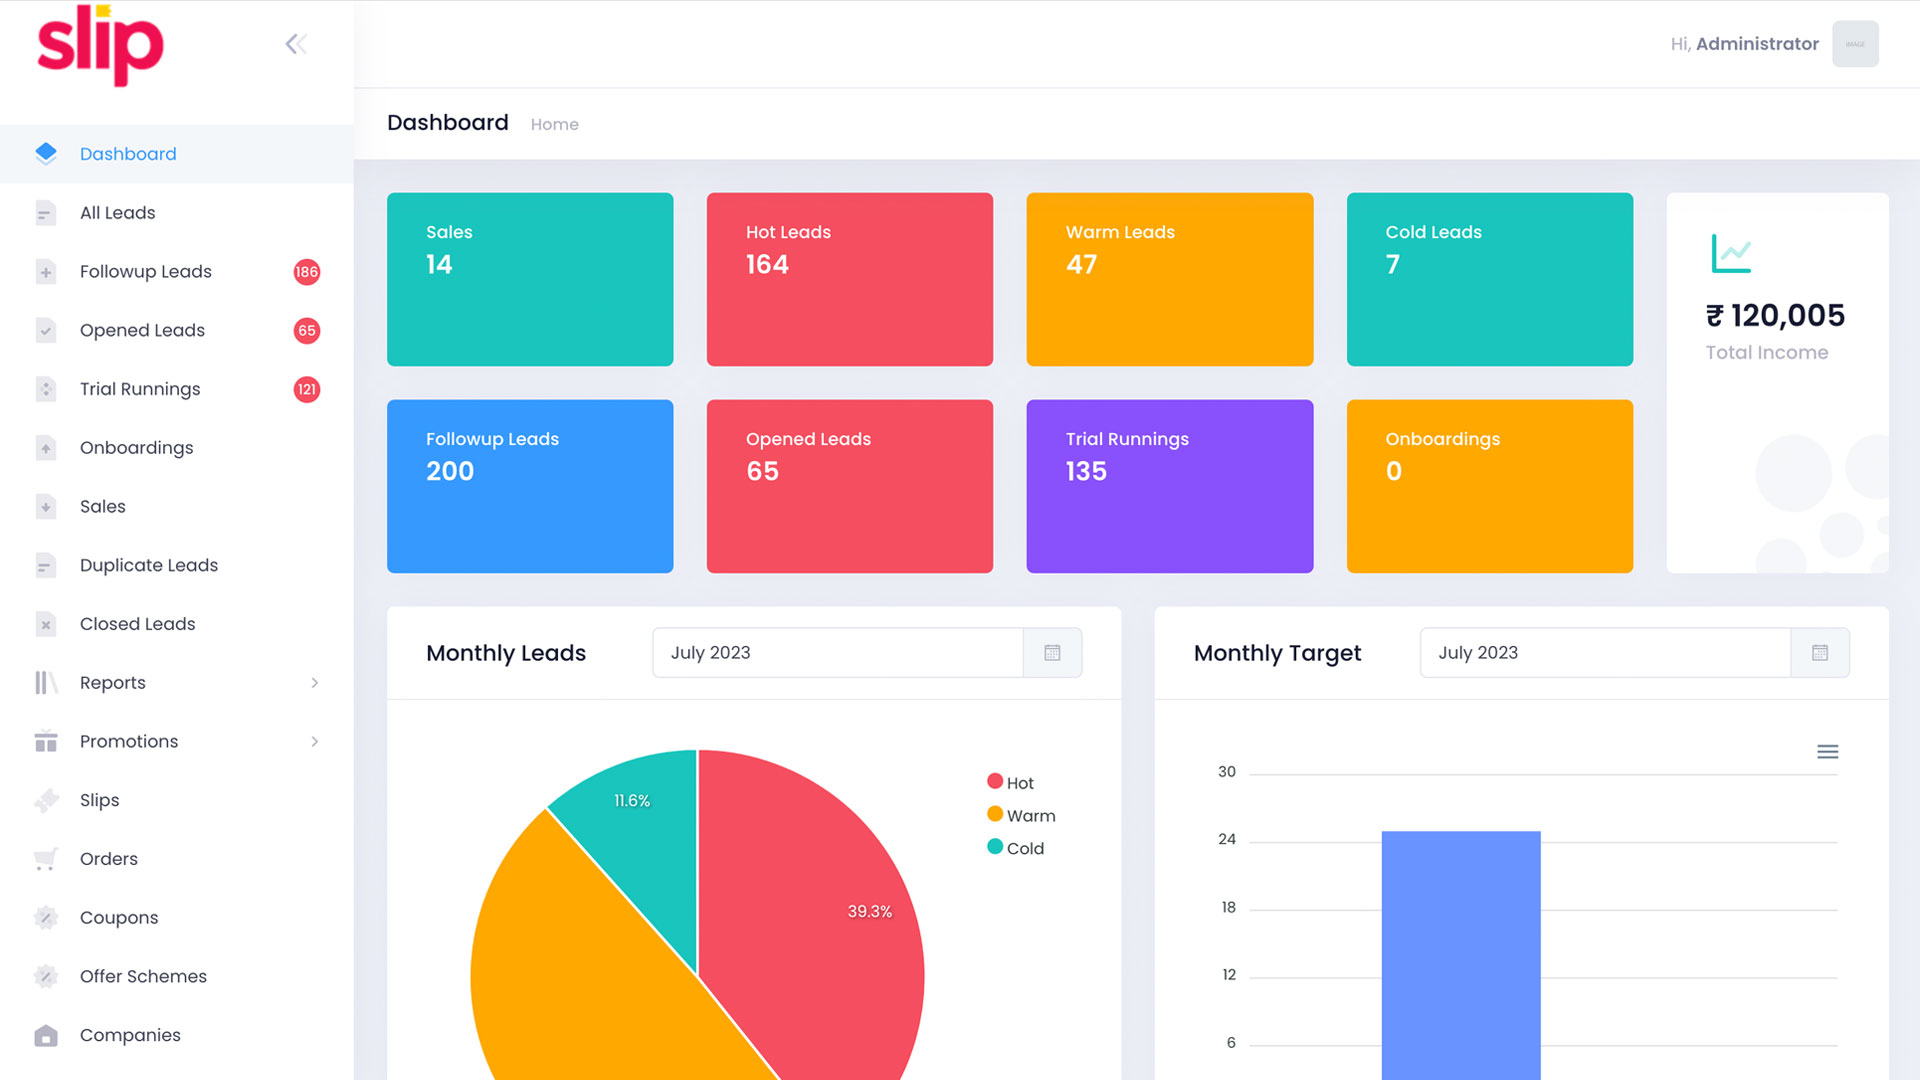
Task: Open the Cold Leads 7 card
Action: (1490, 279)
